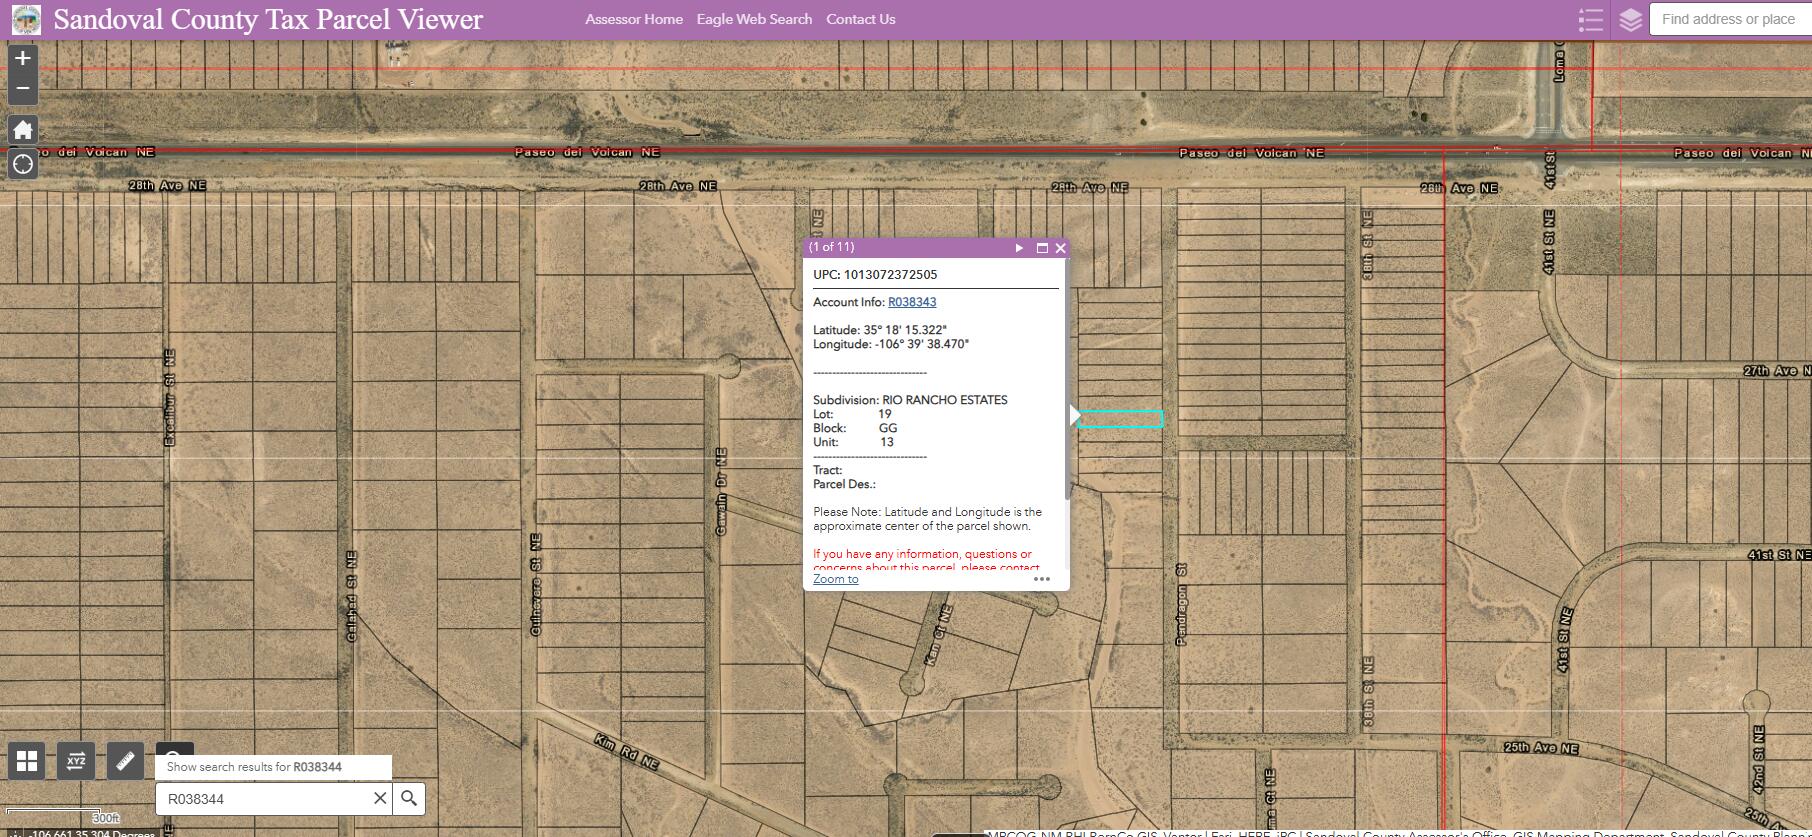Open the basemap gallery grid widget

pos(27,761)
